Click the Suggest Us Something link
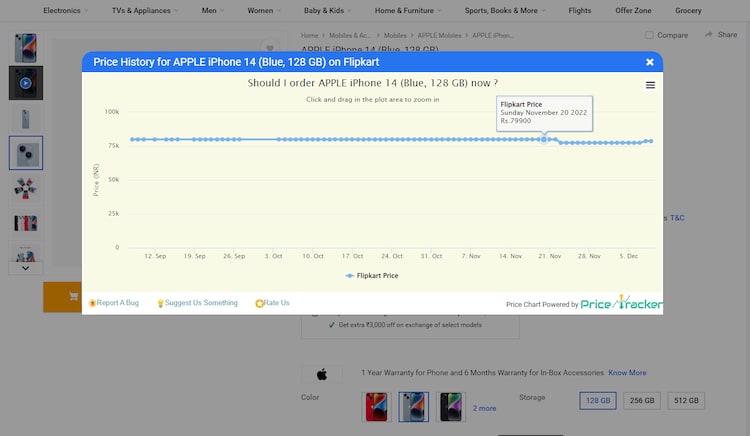 [201, 303]
